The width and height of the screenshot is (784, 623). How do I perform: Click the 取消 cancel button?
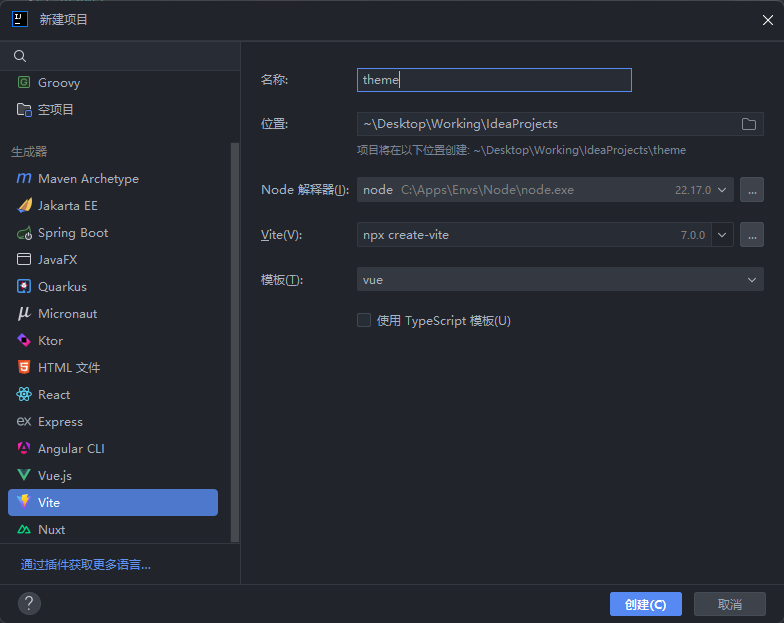(730, 604)
